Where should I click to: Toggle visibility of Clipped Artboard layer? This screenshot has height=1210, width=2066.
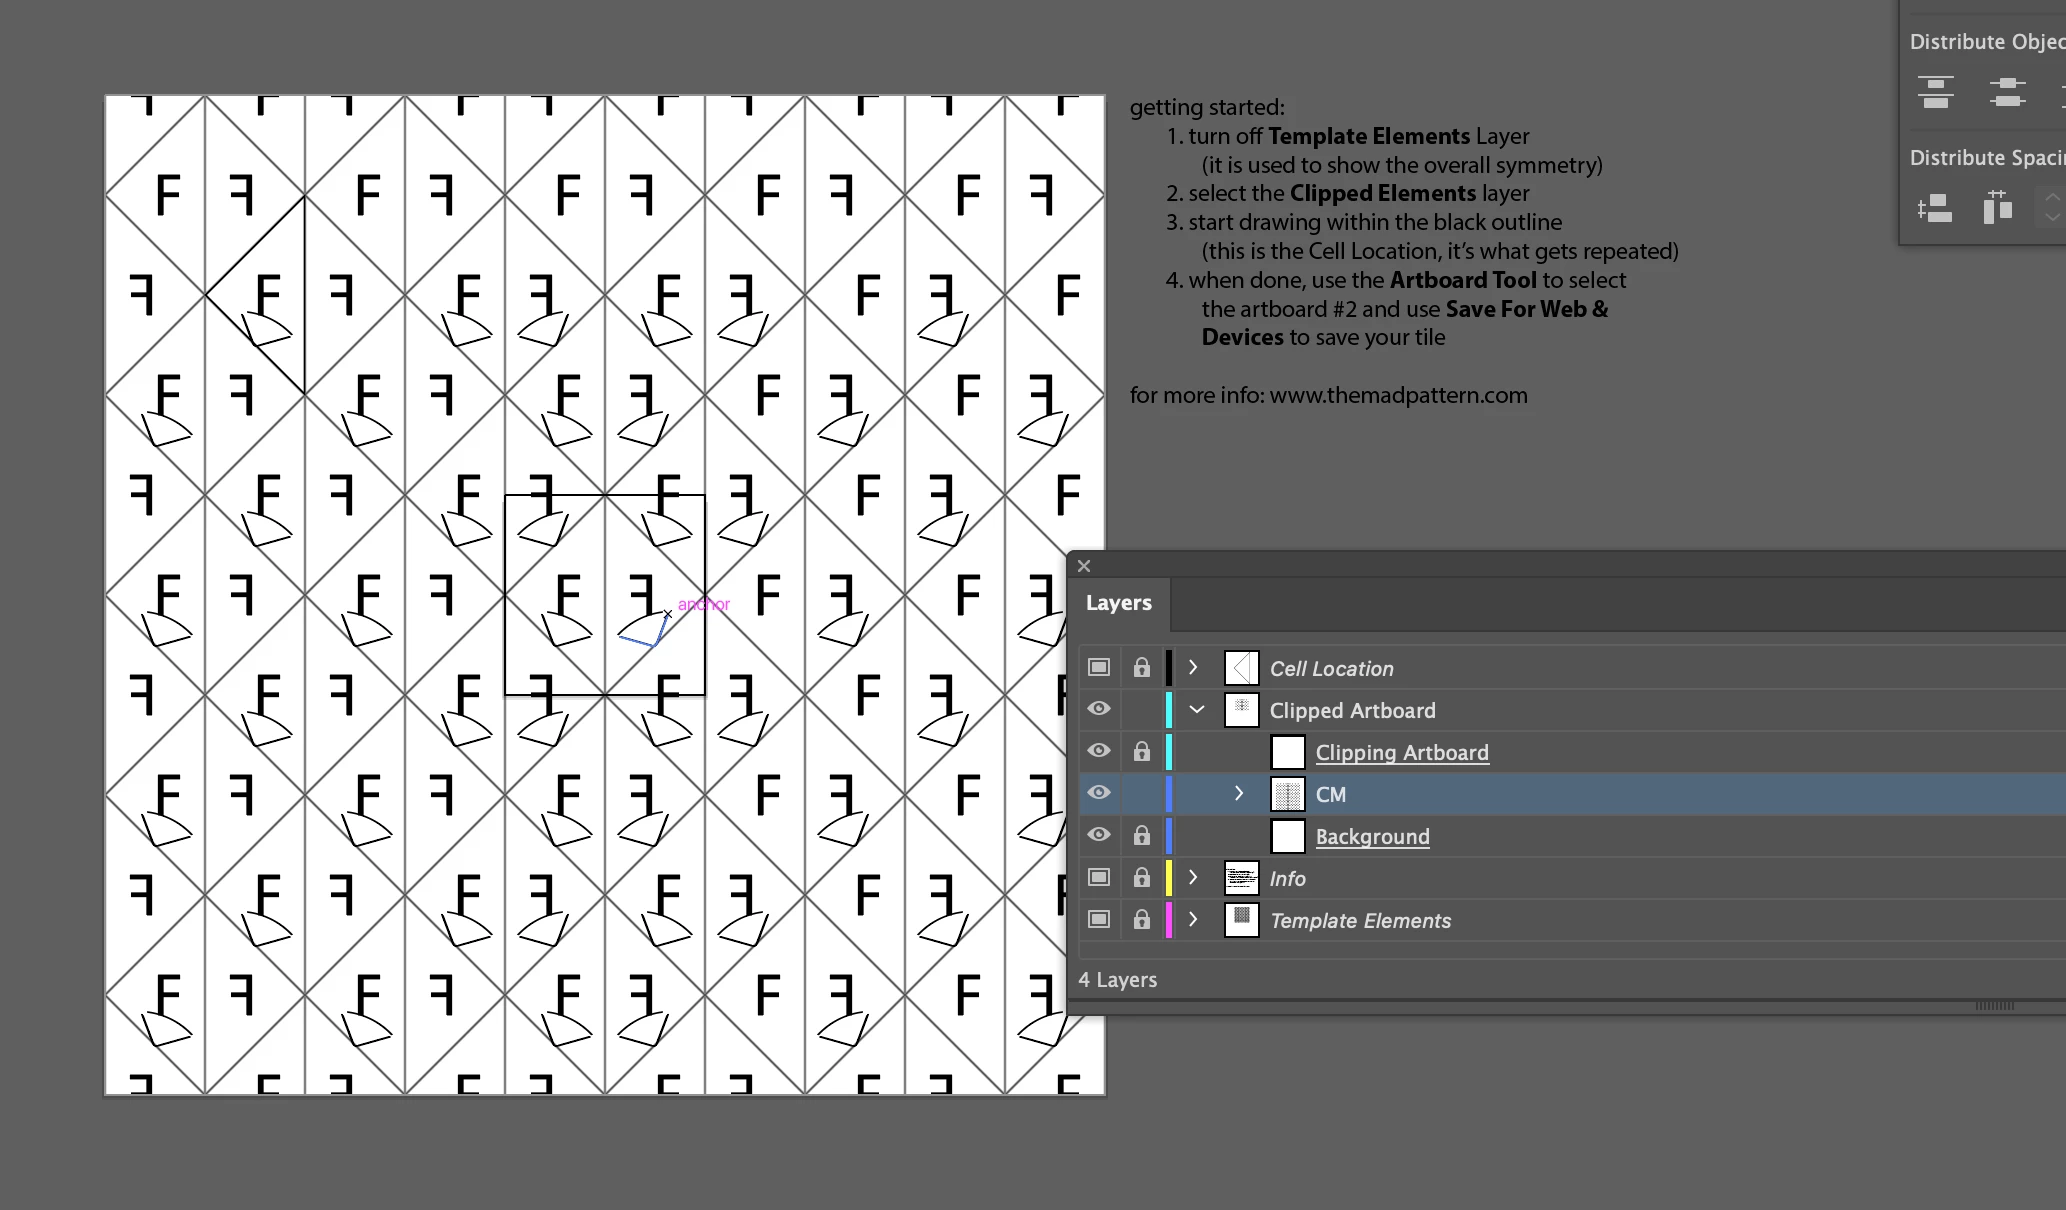click(1099, 709)
